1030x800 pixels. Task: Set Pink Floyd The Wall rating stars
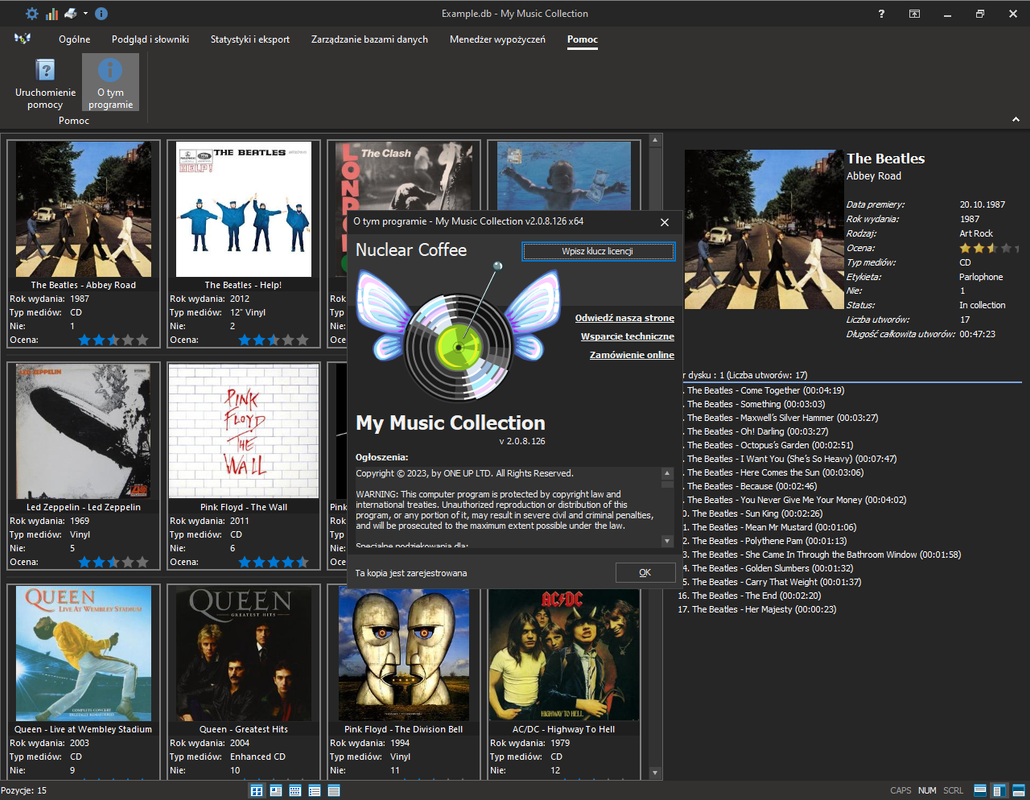click(x=273, y=562)
